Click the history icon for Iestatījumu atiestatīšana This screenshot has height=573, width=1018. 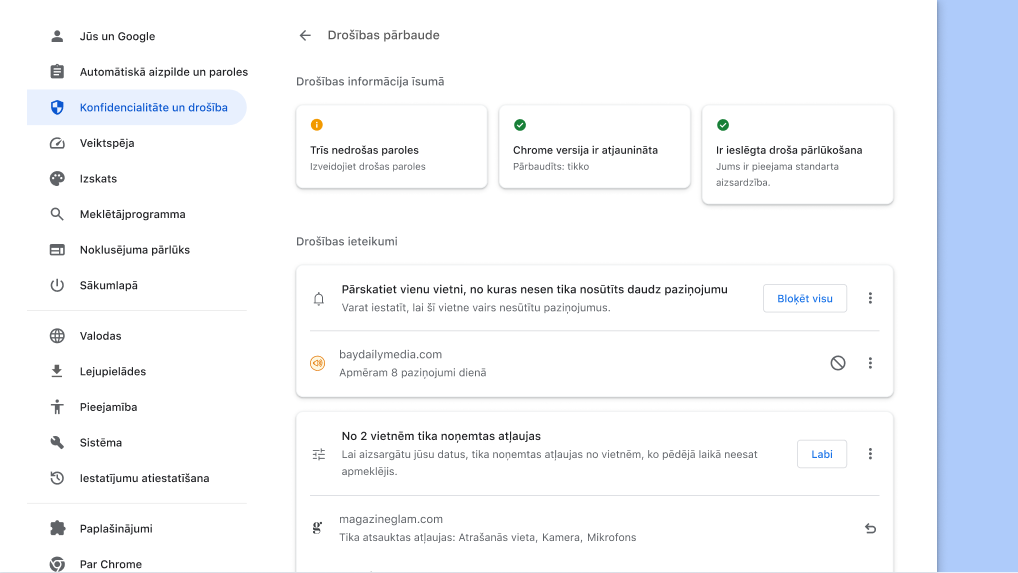click(x=57, y=478)
